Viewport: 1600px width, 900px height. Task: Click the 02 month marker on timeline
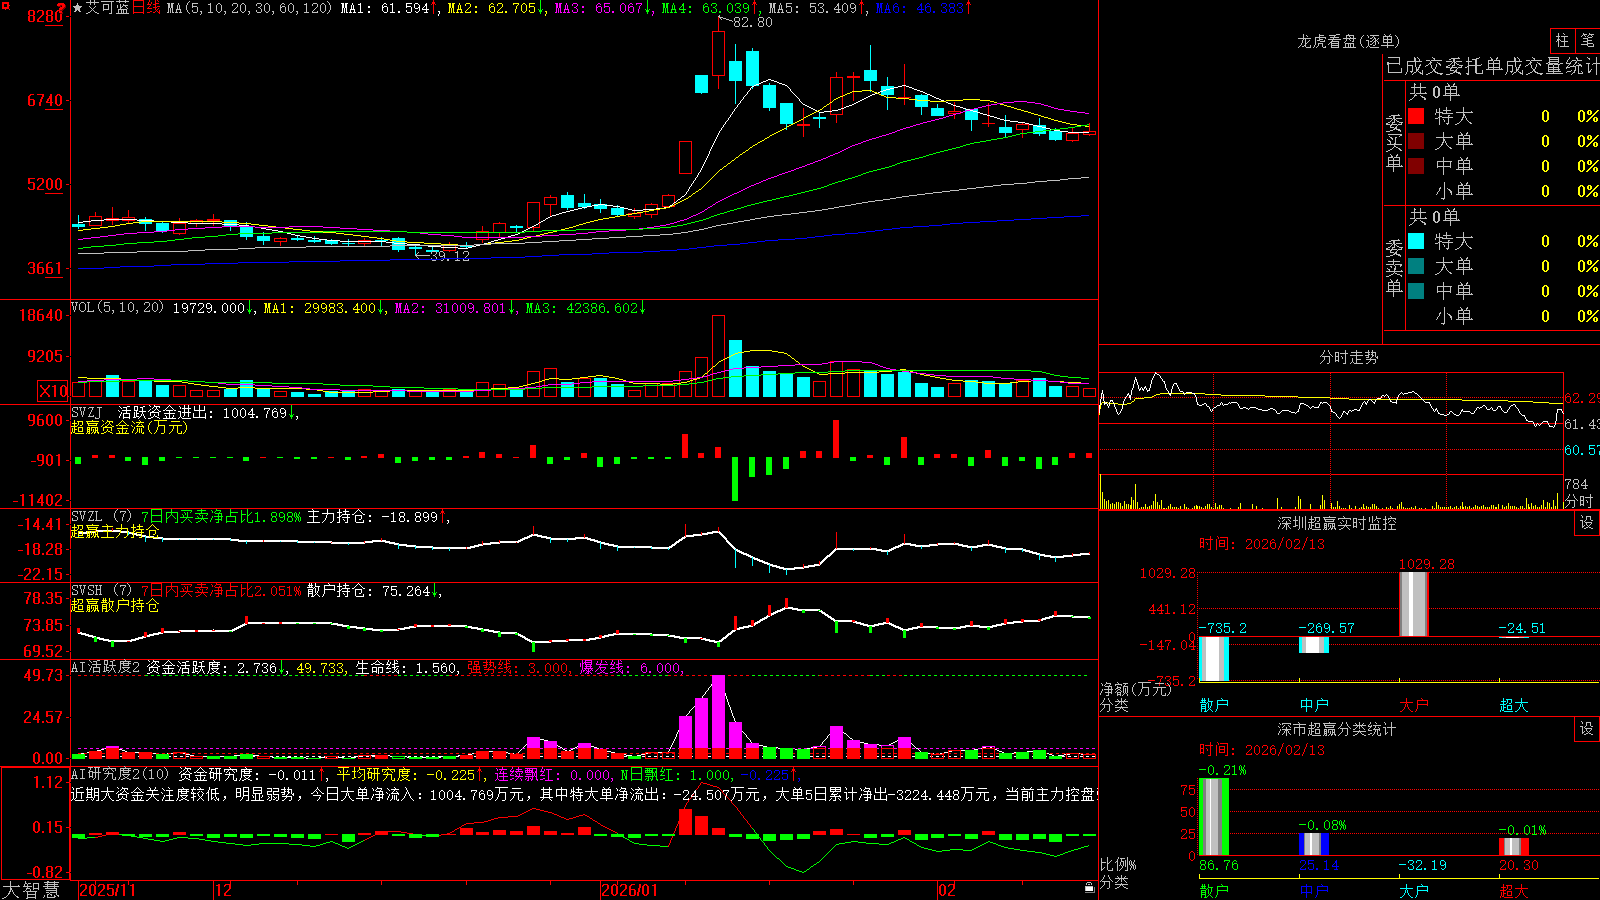(947, 890)
